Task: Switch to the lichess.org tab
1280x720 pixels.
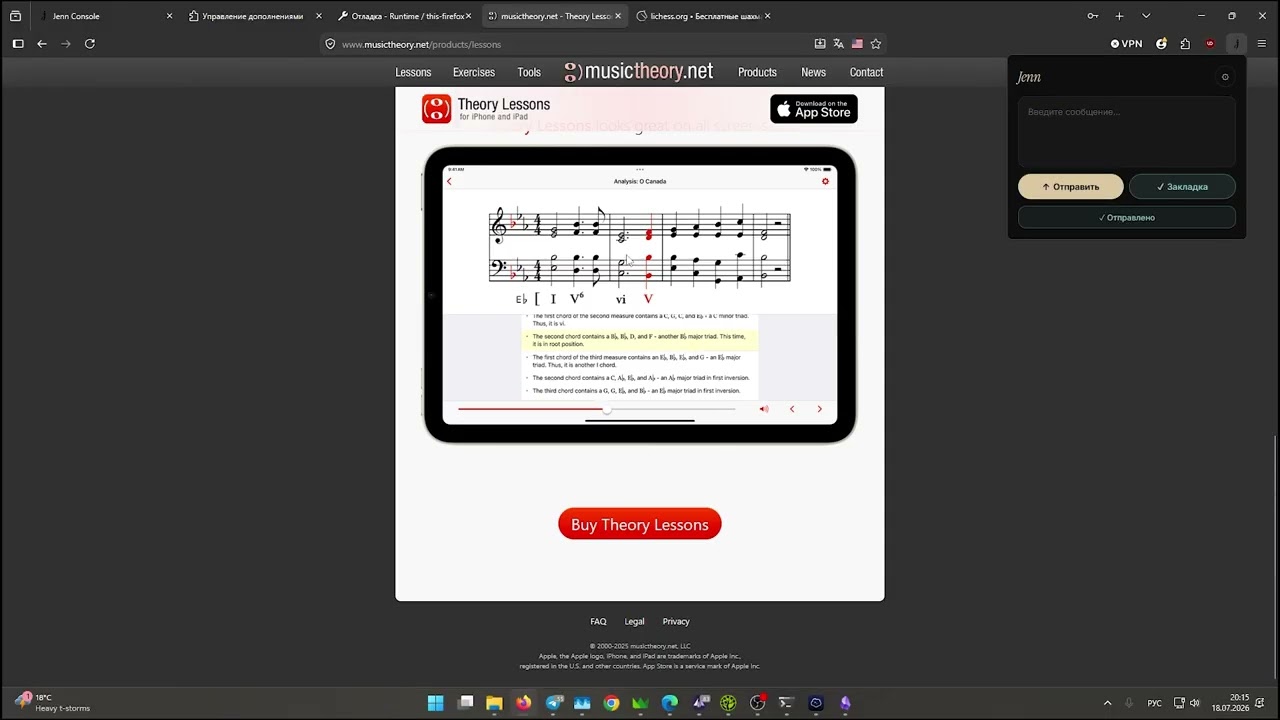Action: pos(704,16)
